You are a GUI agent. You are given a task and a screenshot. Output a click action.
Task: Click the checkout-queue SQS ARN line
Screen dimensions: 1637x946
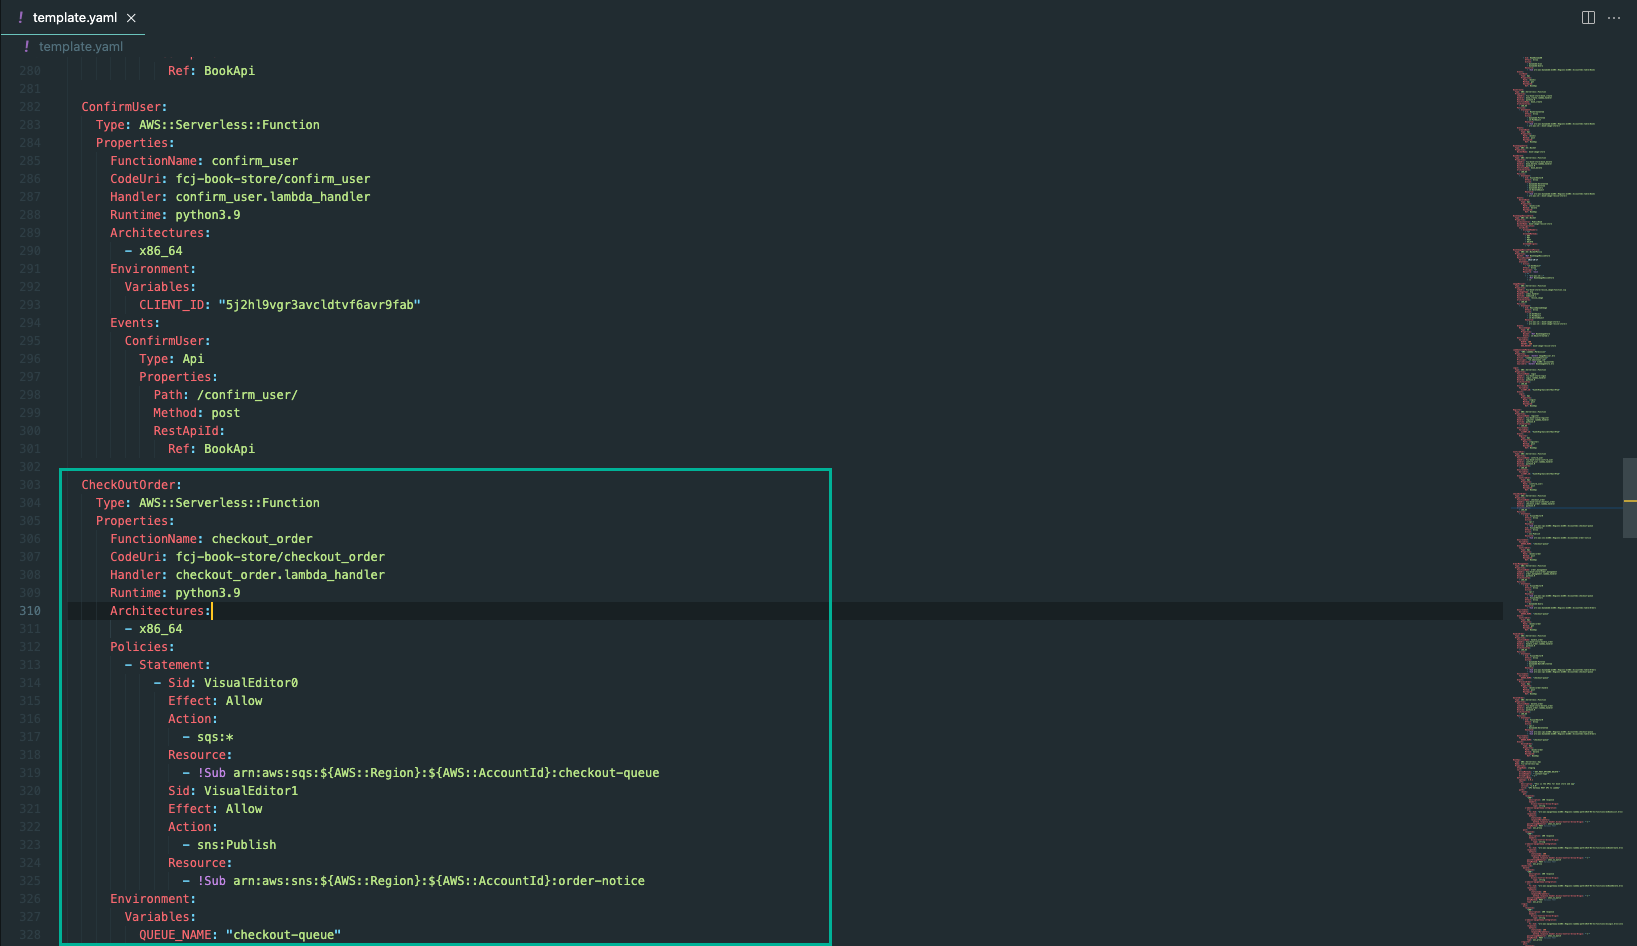[x=421, y=773]
